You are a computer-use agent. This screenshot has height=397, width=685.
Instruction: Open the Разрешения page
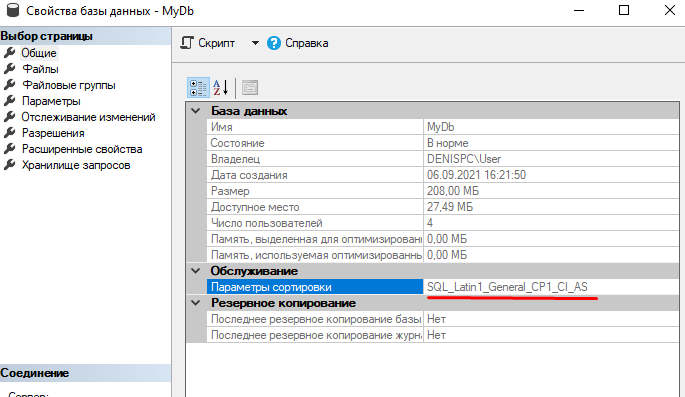[x=53, y=133]
